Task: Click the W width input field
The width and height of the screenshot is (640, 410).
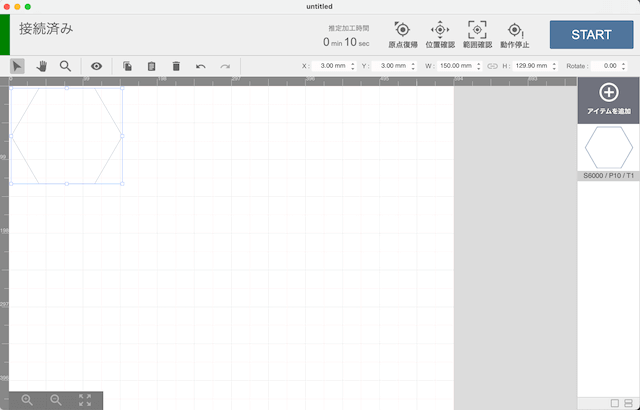Action: [x=455, y=66]
